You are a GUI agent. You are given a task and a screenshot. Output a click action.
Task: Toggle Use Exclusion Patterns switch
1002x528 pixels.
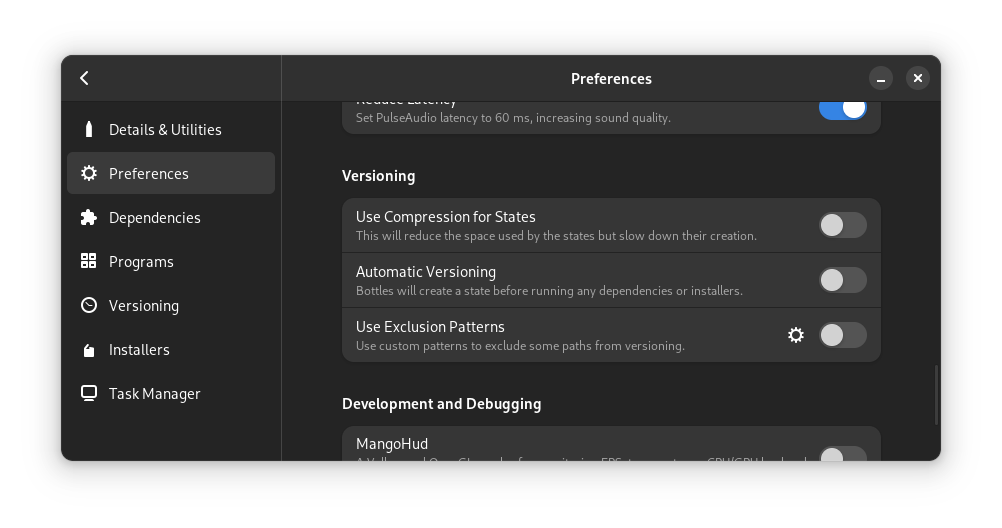842,335
